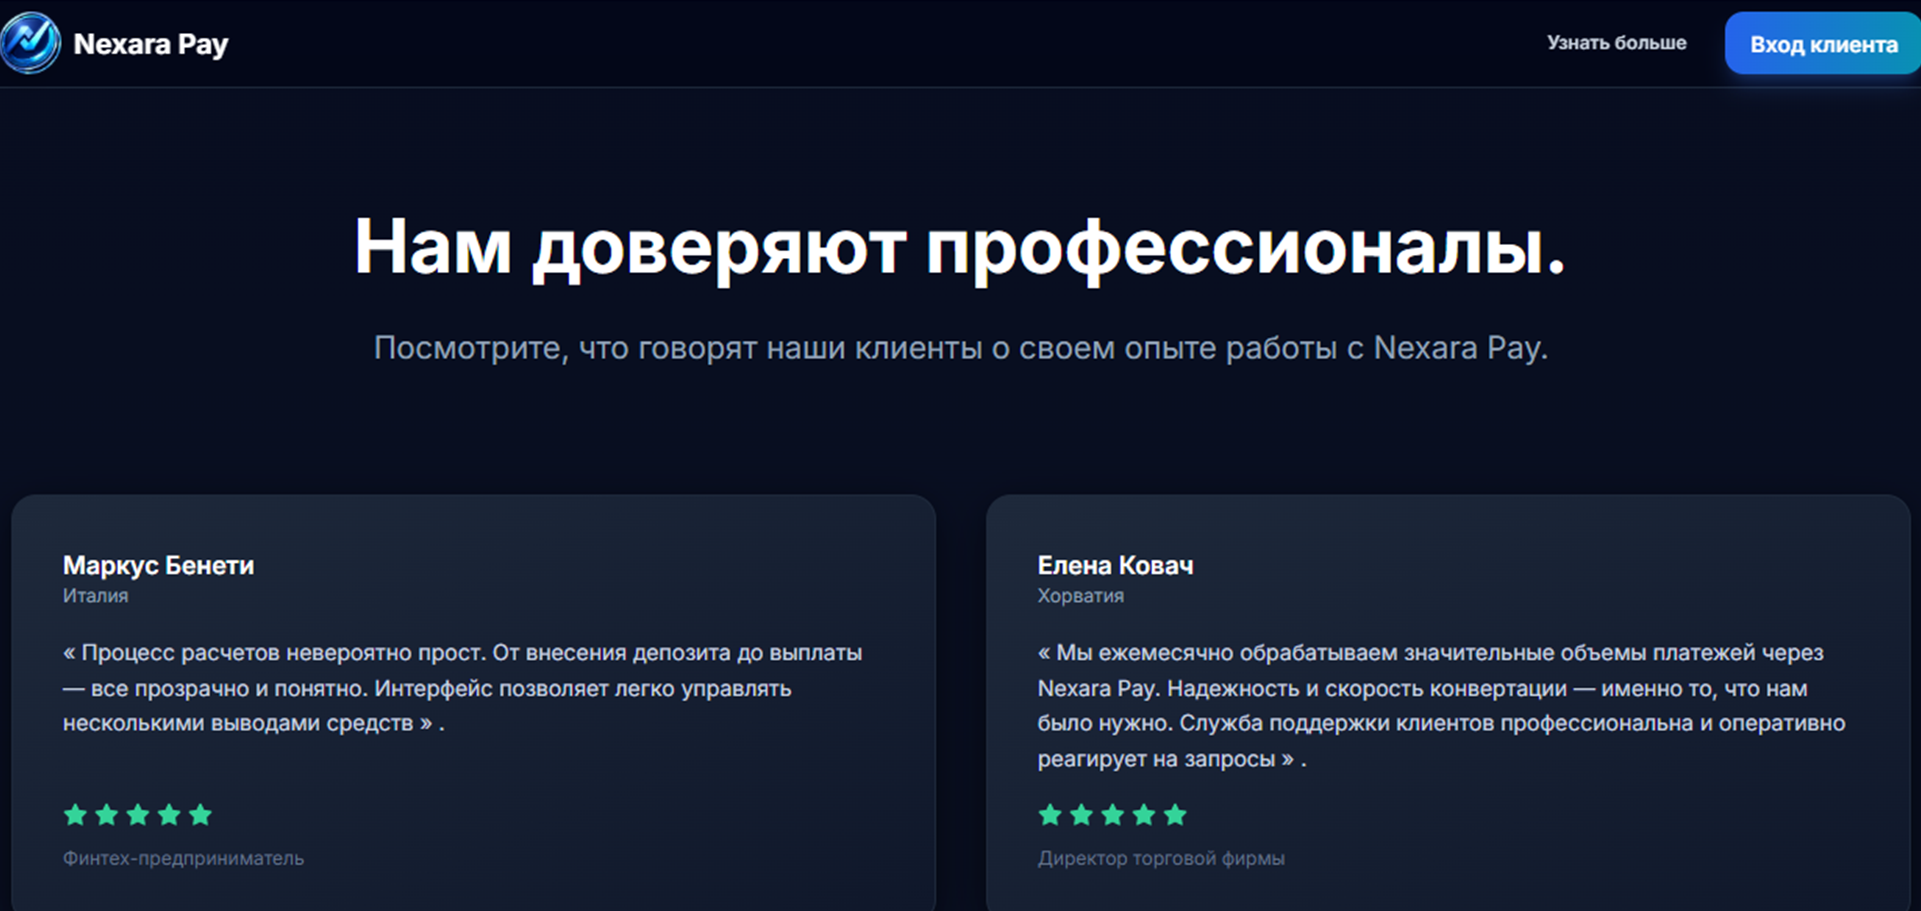This screenshot has width=1921, height=911.
Task: Click the job title «Директор торговой фирмы»
Action: pos(1161,858)
